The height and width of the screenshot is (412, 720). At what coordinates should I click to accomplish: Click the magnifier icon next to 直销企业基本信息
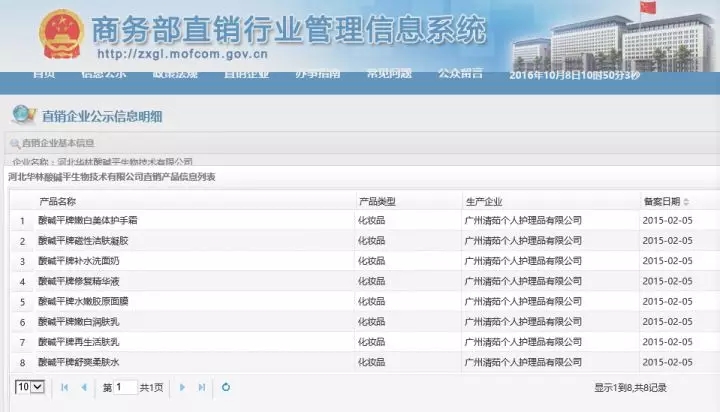pos(15,144)
